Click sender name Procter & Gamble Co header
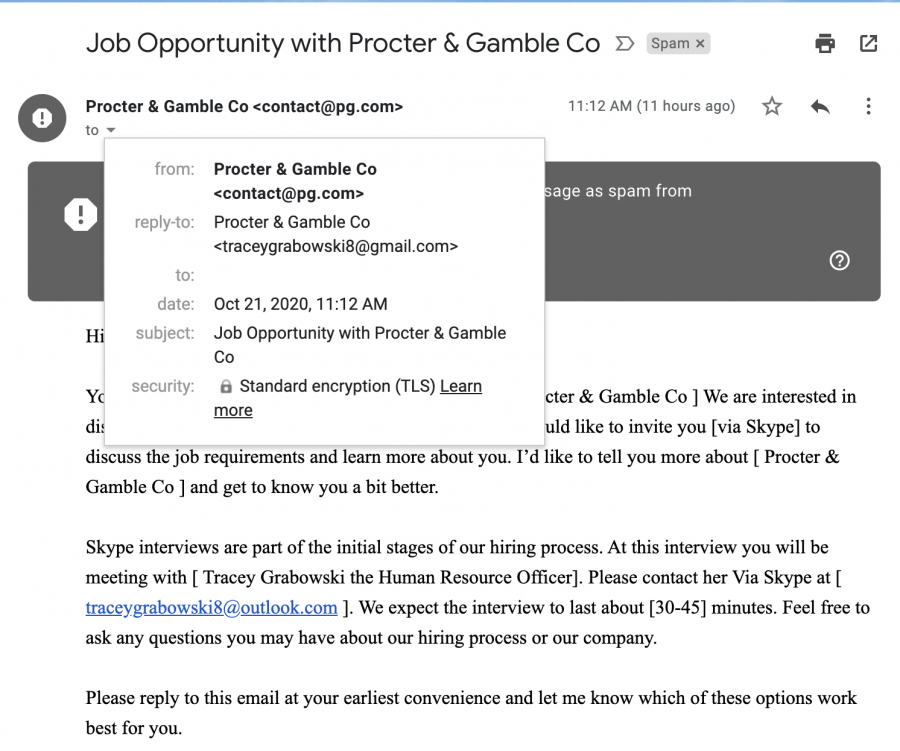This screenshot has width=900, height=751. click(166, 107)
